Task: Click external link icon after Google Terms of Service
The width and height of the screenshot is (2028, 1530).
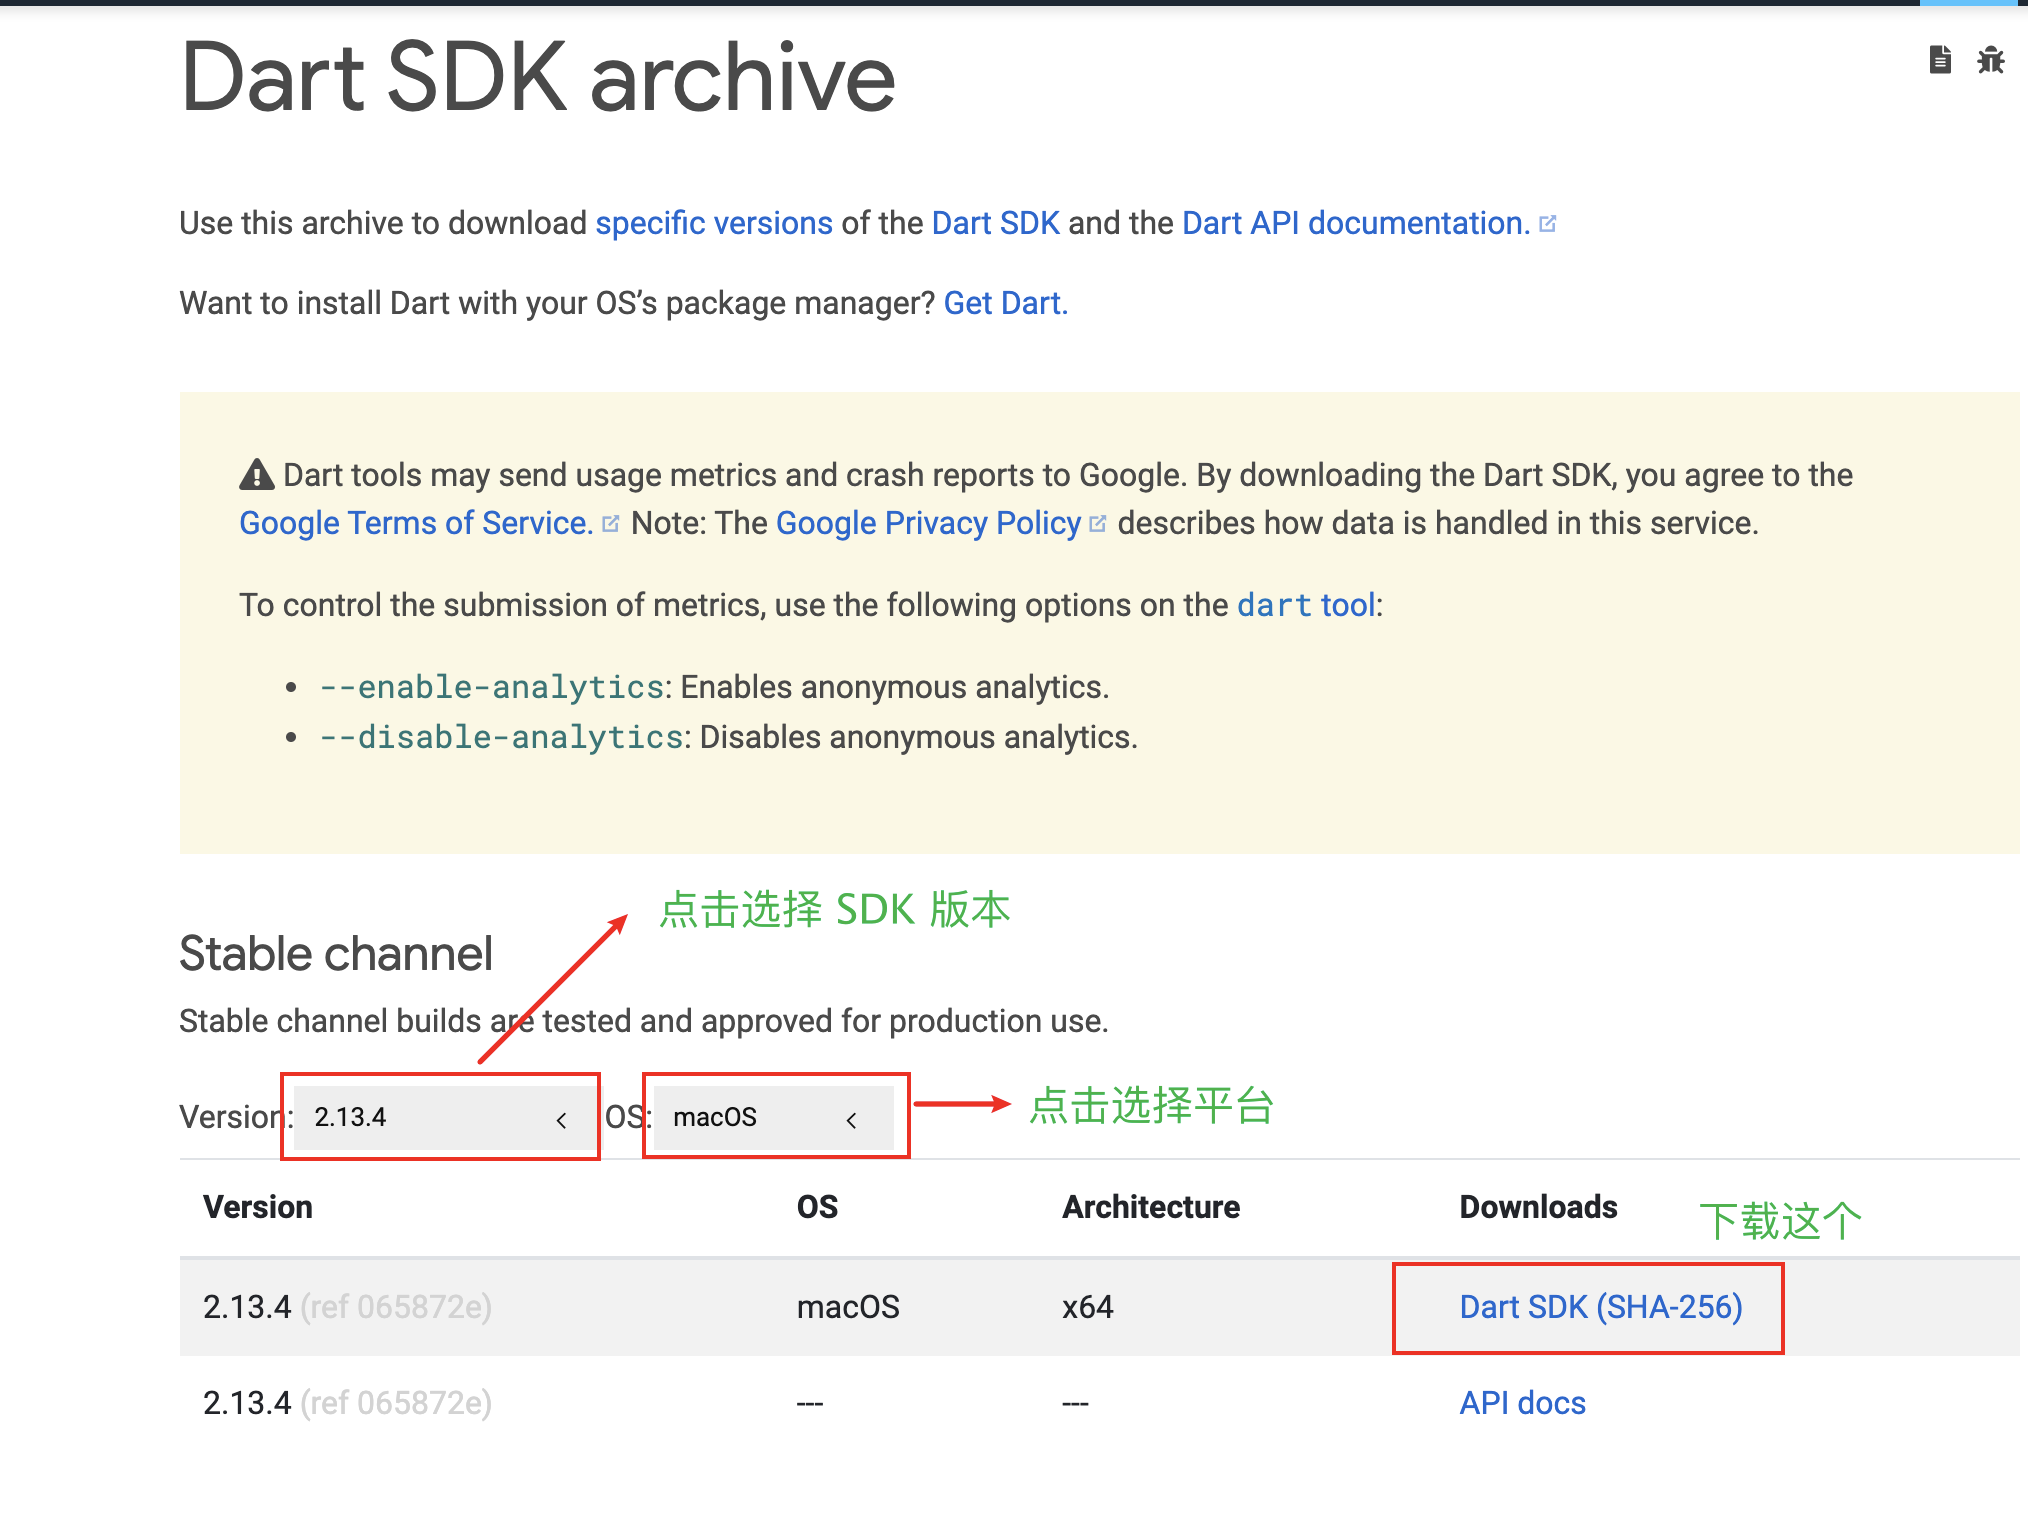Action: tap(611, 524)
